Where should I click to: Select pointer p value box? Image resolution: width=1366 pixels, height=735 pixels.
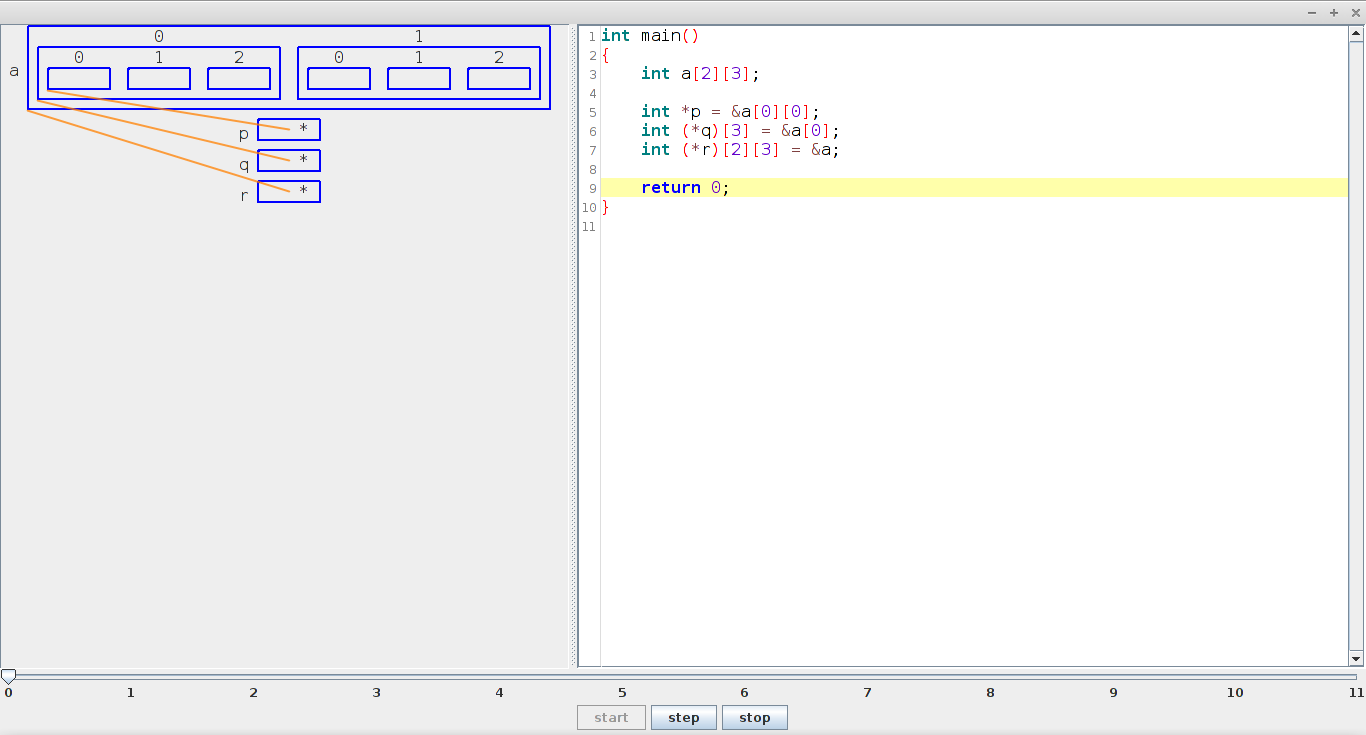[289, 130]
